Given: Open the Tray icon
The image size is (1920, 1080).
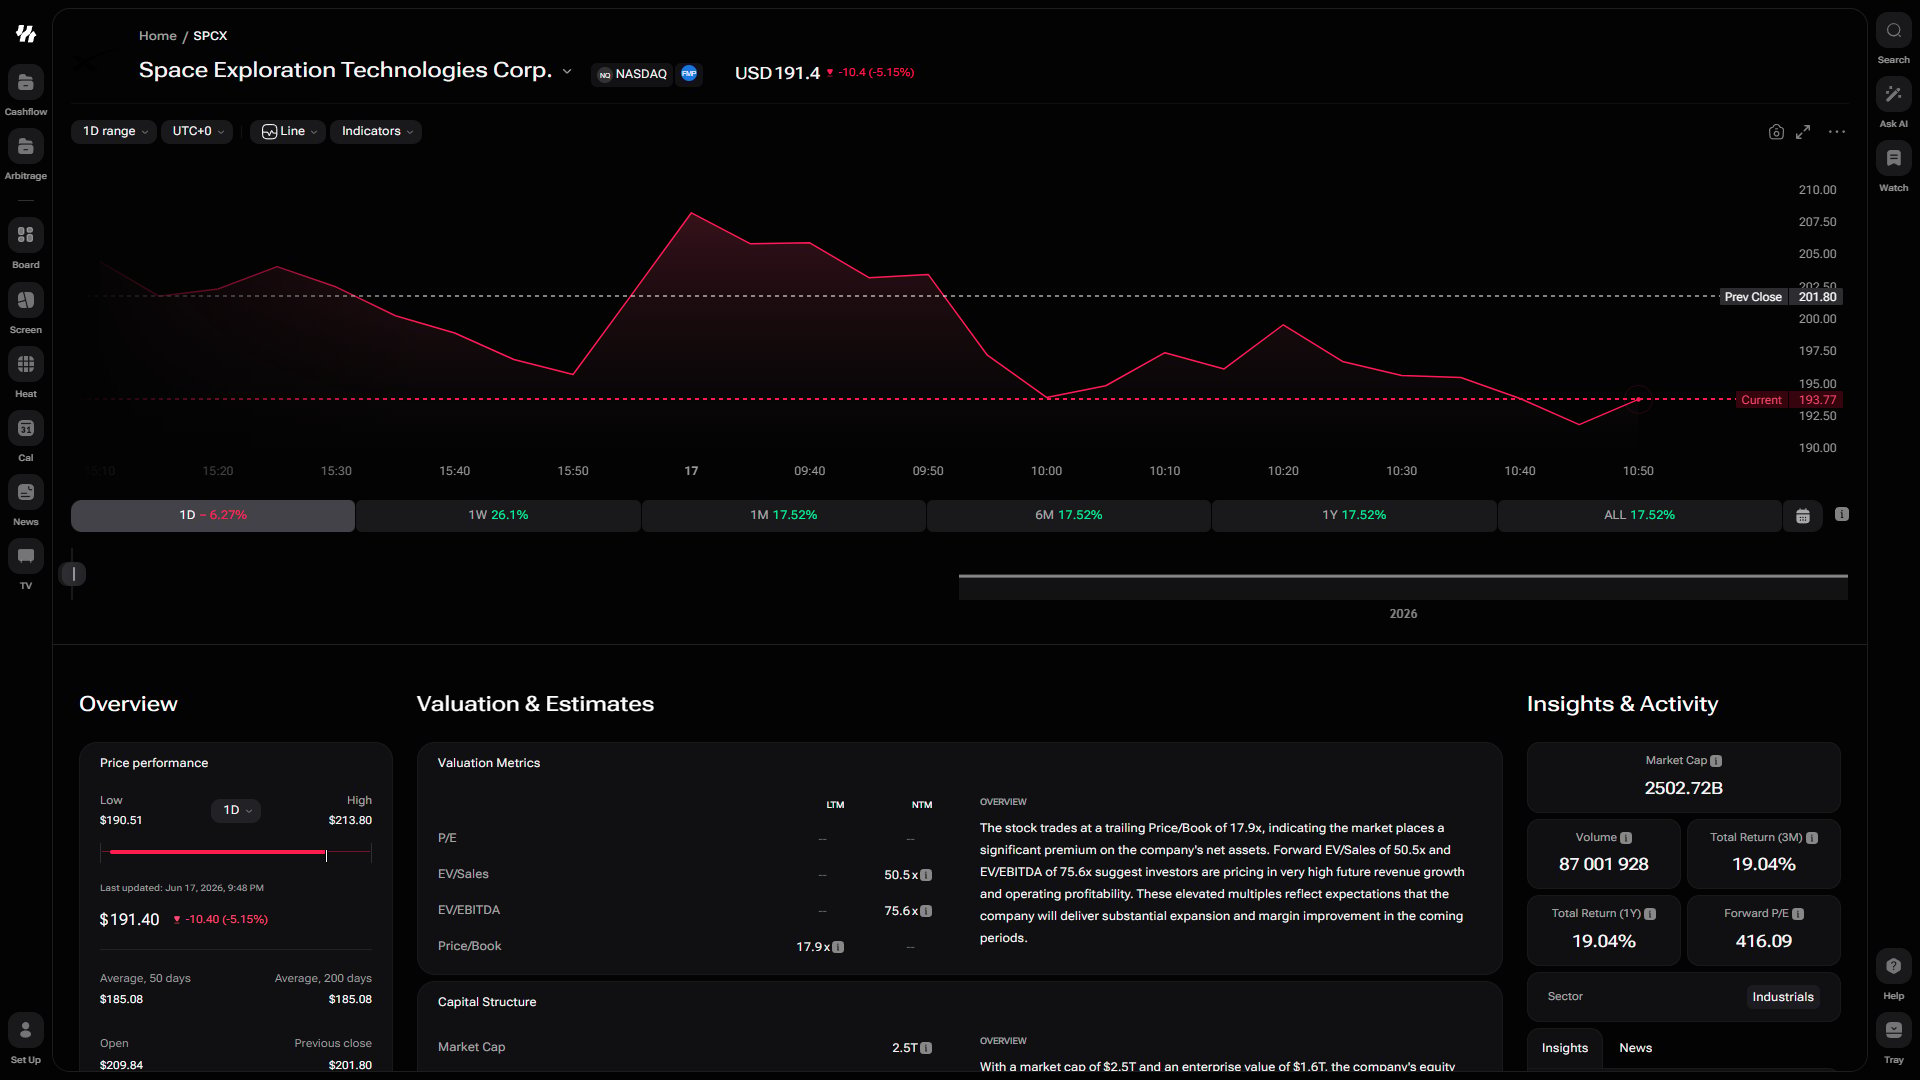Looking at the screenshot, I should [1893, 1030].
